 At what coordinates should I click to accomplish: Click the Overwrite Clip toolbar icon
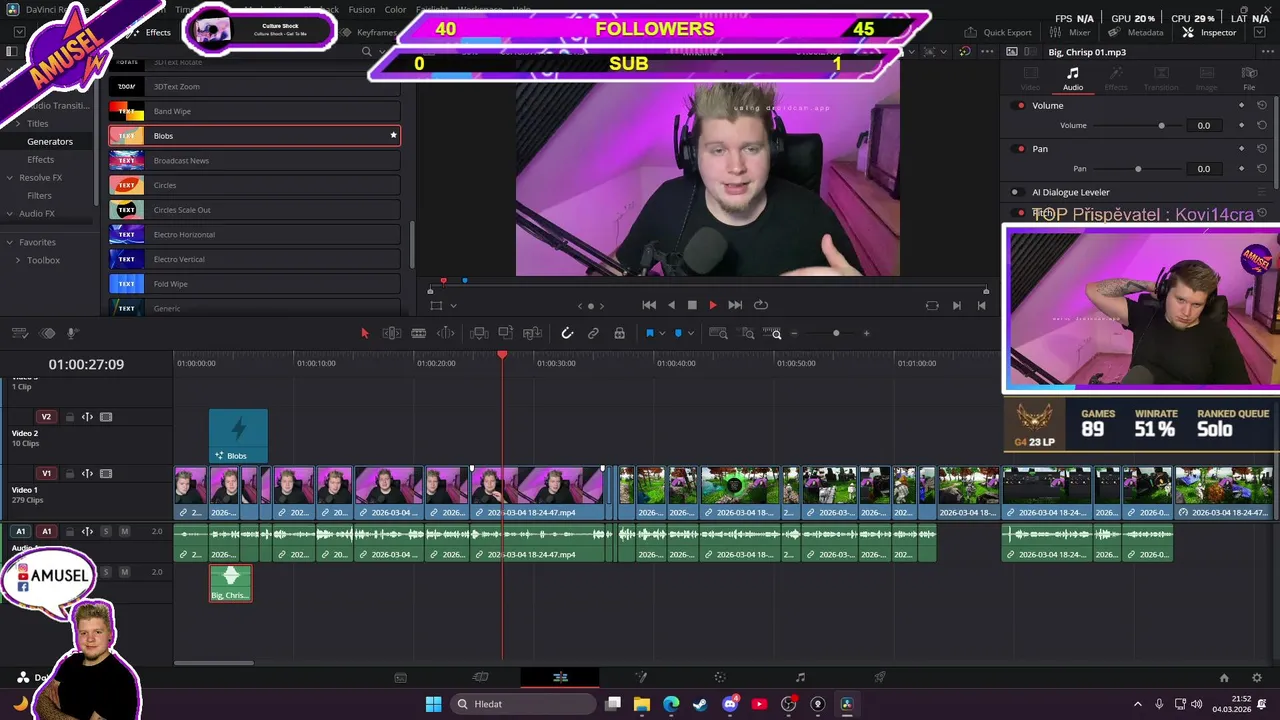coord(506,333)
